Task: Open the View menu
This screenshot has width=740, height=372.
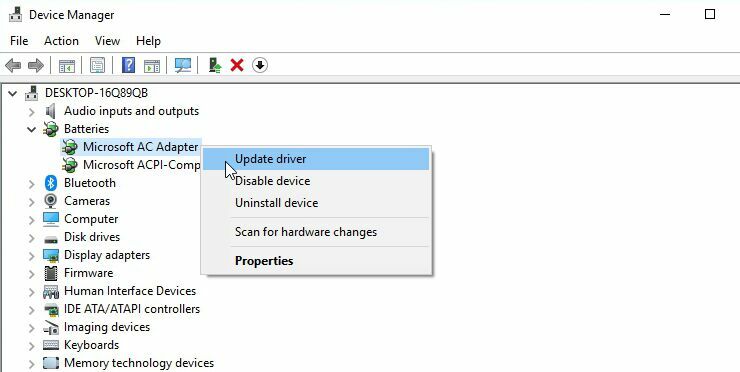Action: (x=107, y=41)
